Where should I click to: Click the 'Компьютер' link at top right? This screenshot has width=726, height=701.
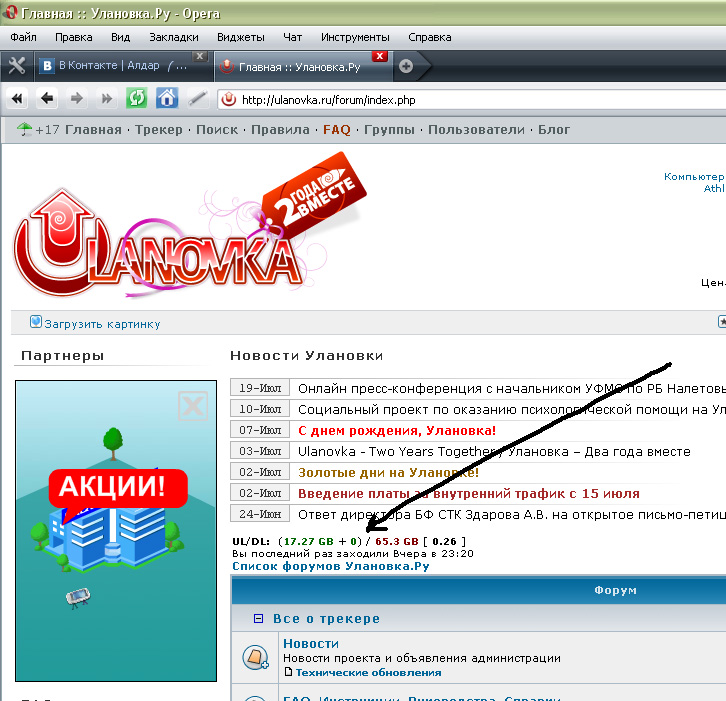point(694,176)
